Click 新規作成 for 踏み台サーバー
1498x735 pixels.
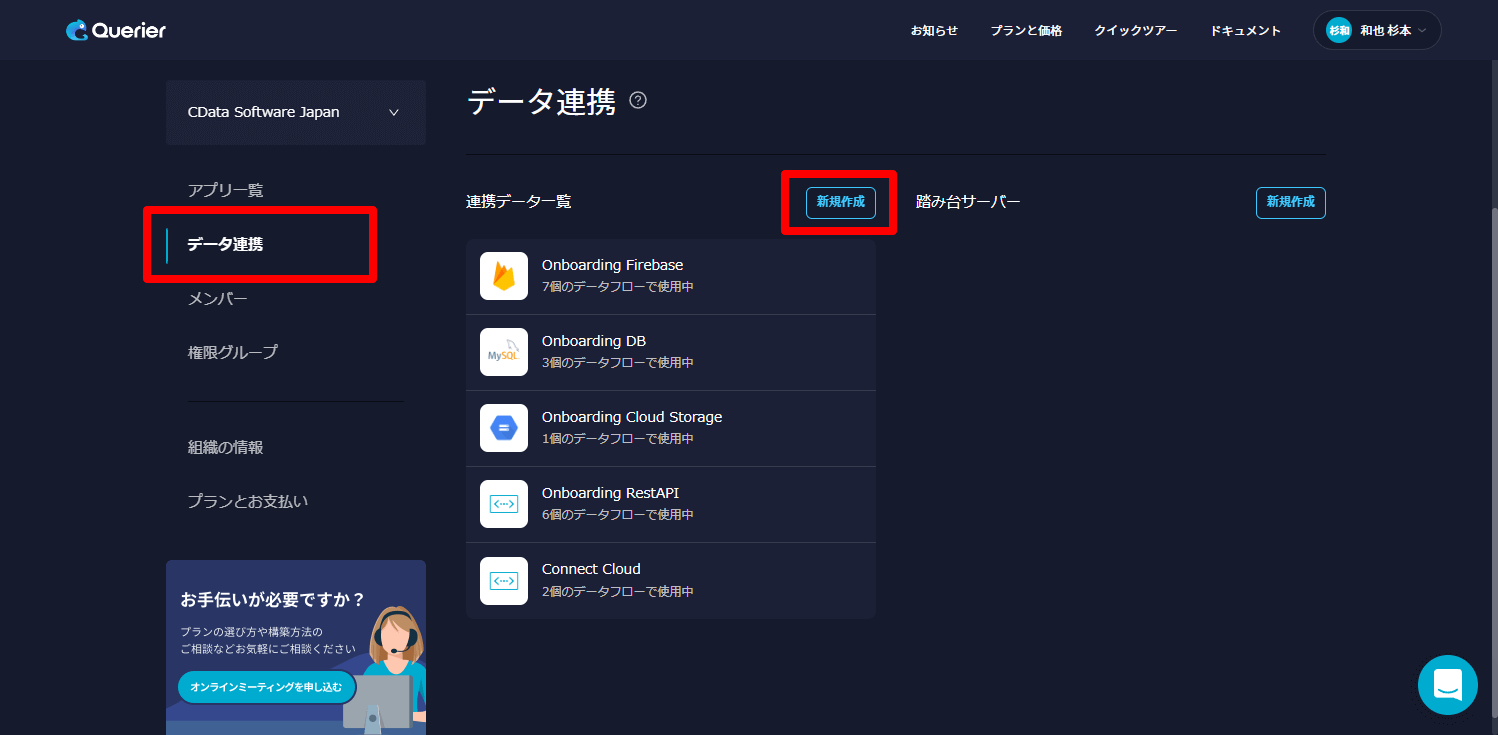(x=1291, y=202)
